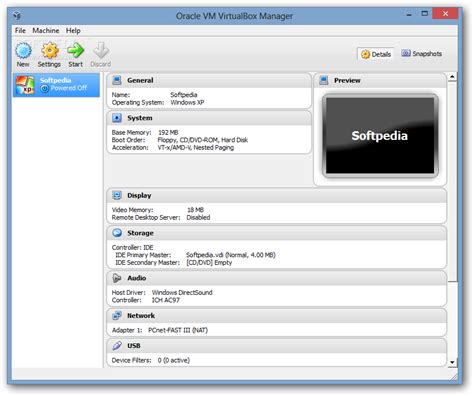Click the Powered Off state icon
This screenshot has height=396, width=474.
tap(44, 89)
